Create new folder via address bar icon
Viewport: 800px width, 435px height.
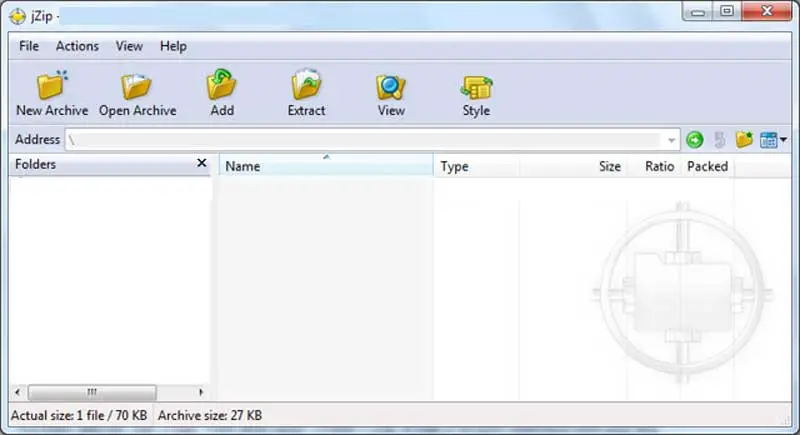coord(744,139)
